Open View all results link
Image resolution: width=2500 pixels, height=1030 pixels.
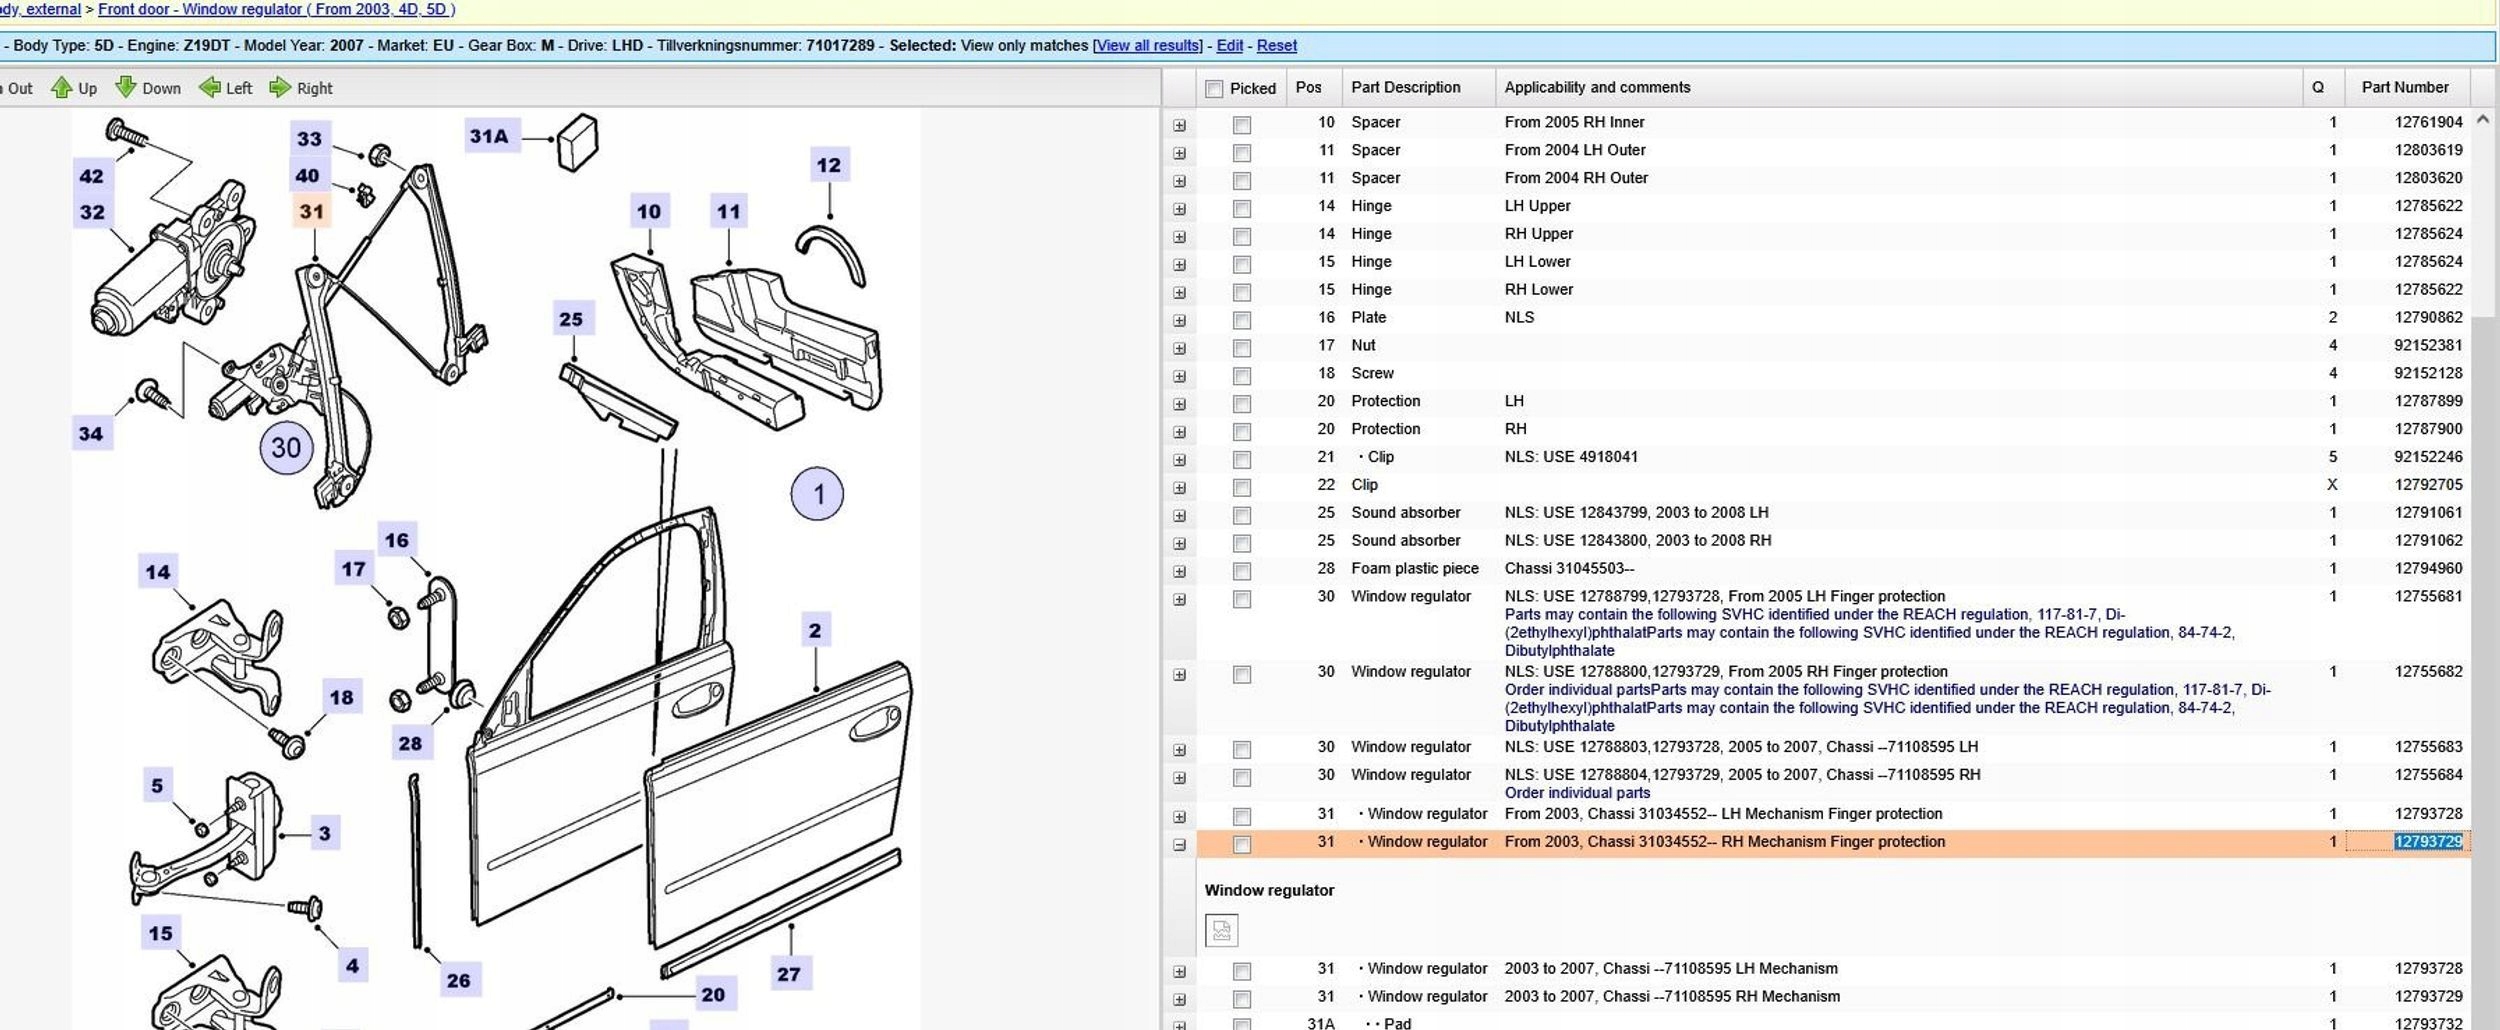[1147, 46]
